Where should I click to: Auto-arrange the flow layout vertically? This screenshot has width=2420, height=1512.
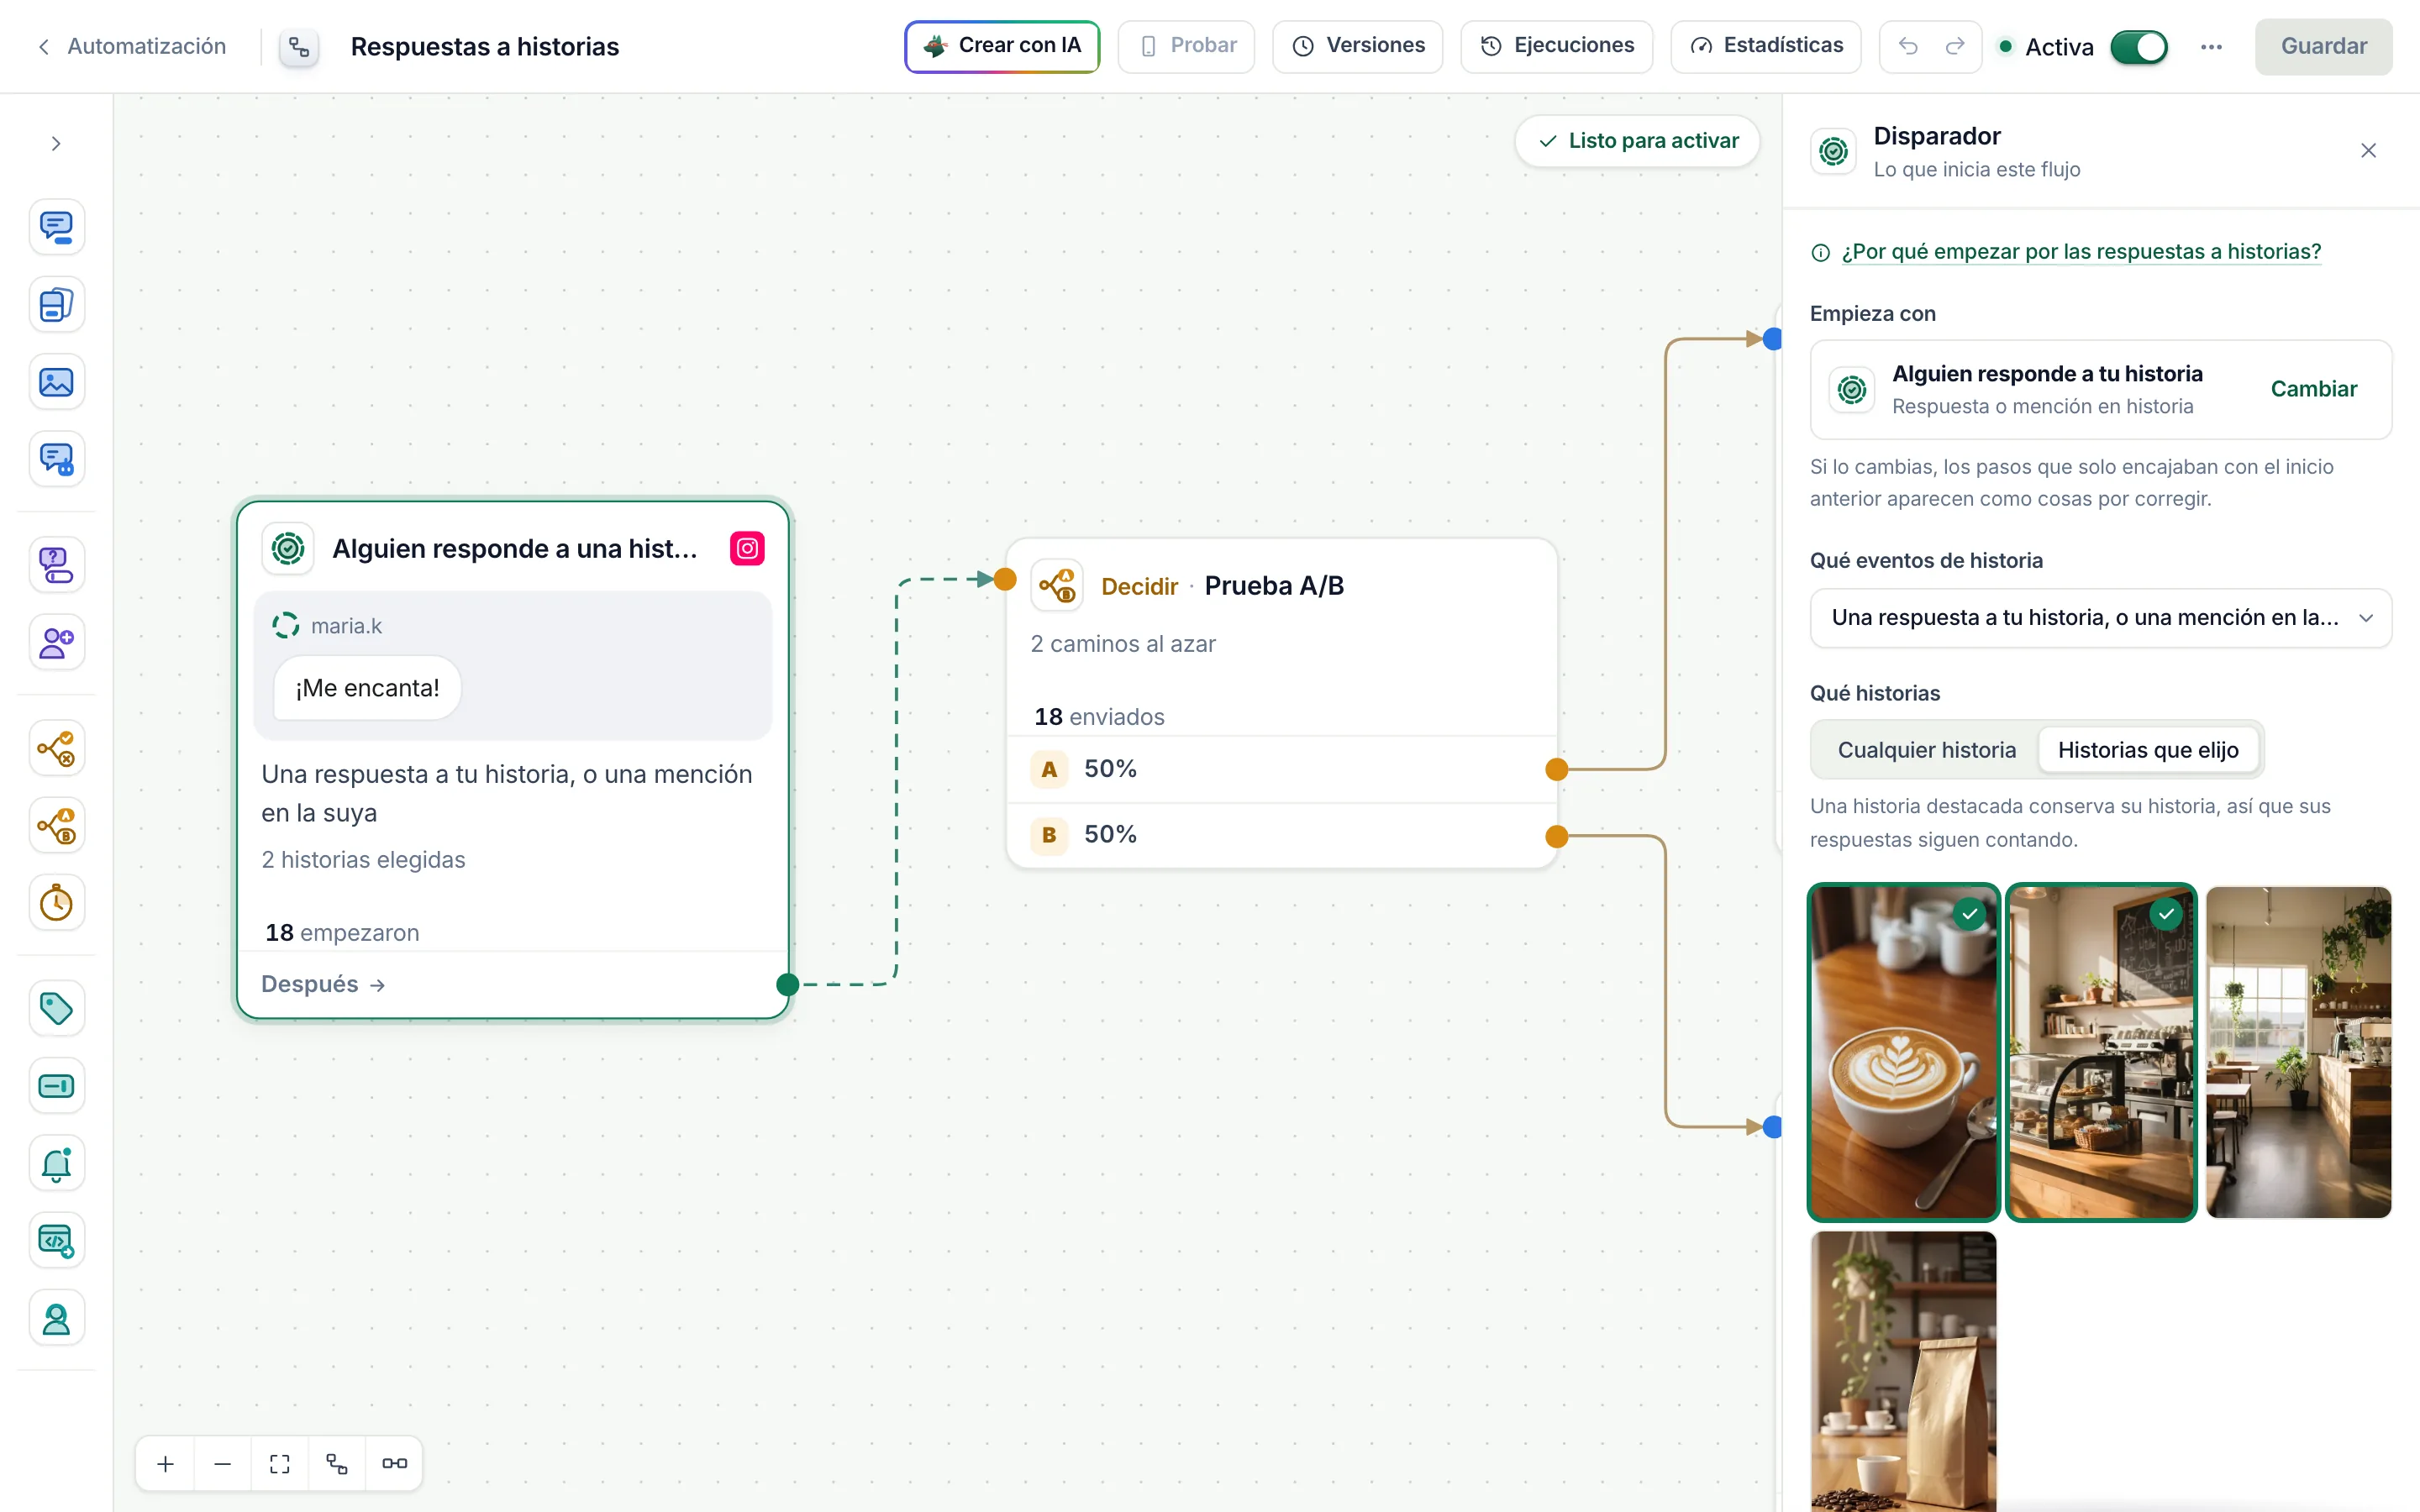(x=337, y=1463)
